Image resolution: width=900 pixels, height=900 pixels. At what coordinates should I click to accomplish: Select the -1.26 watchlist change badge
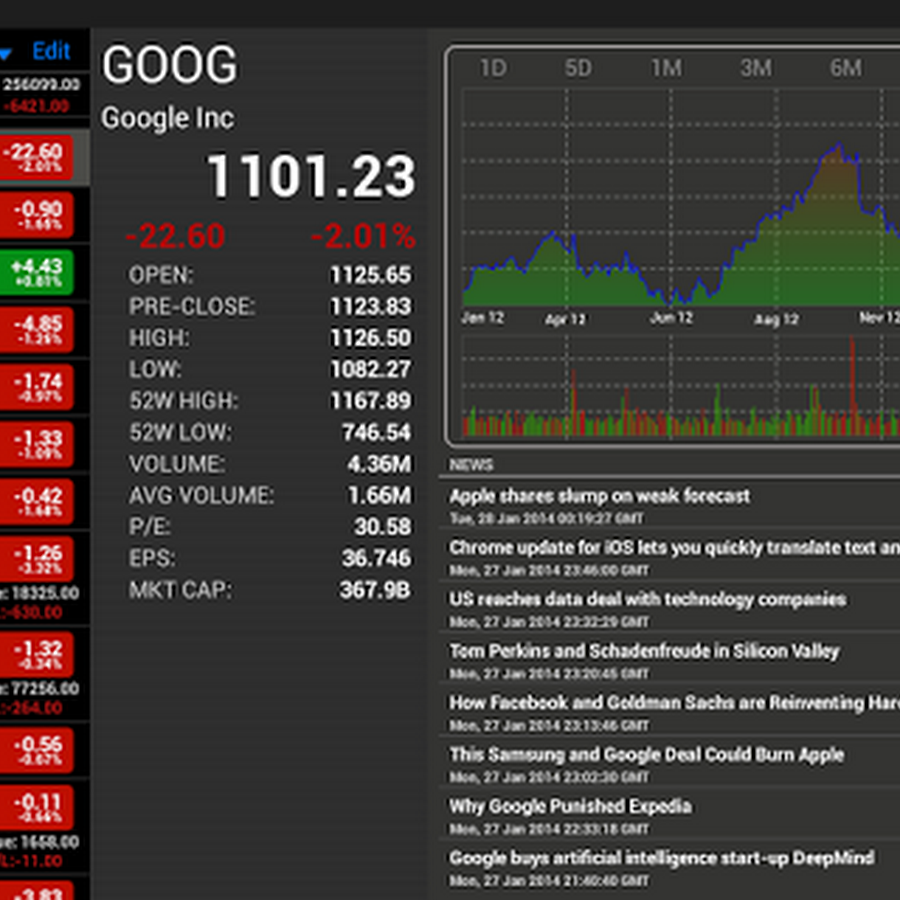pos(36,559)
